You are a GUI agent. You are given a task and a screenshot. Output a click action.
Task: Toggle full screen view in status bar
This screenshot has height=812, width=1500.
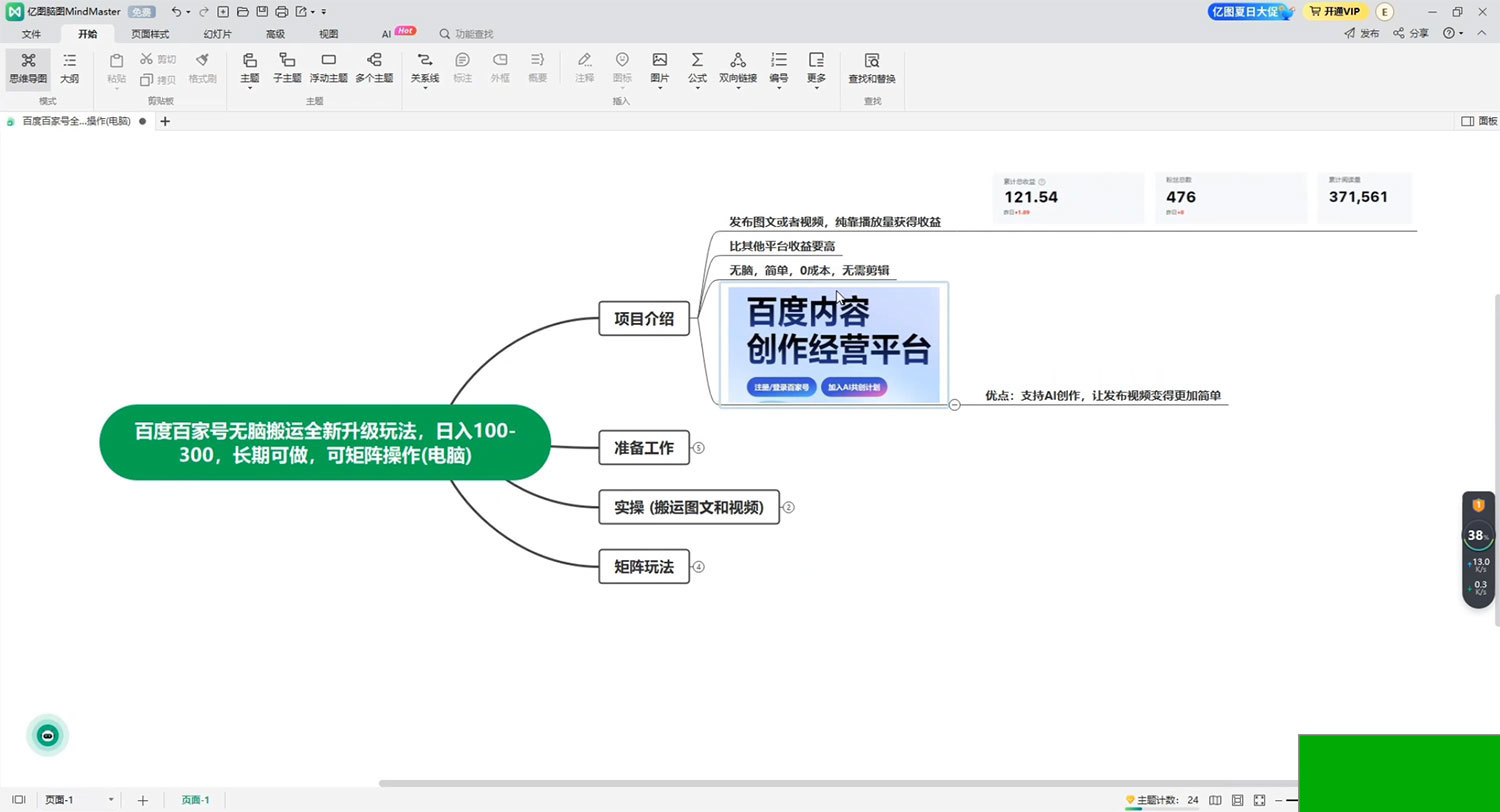tap(1260, 800)
